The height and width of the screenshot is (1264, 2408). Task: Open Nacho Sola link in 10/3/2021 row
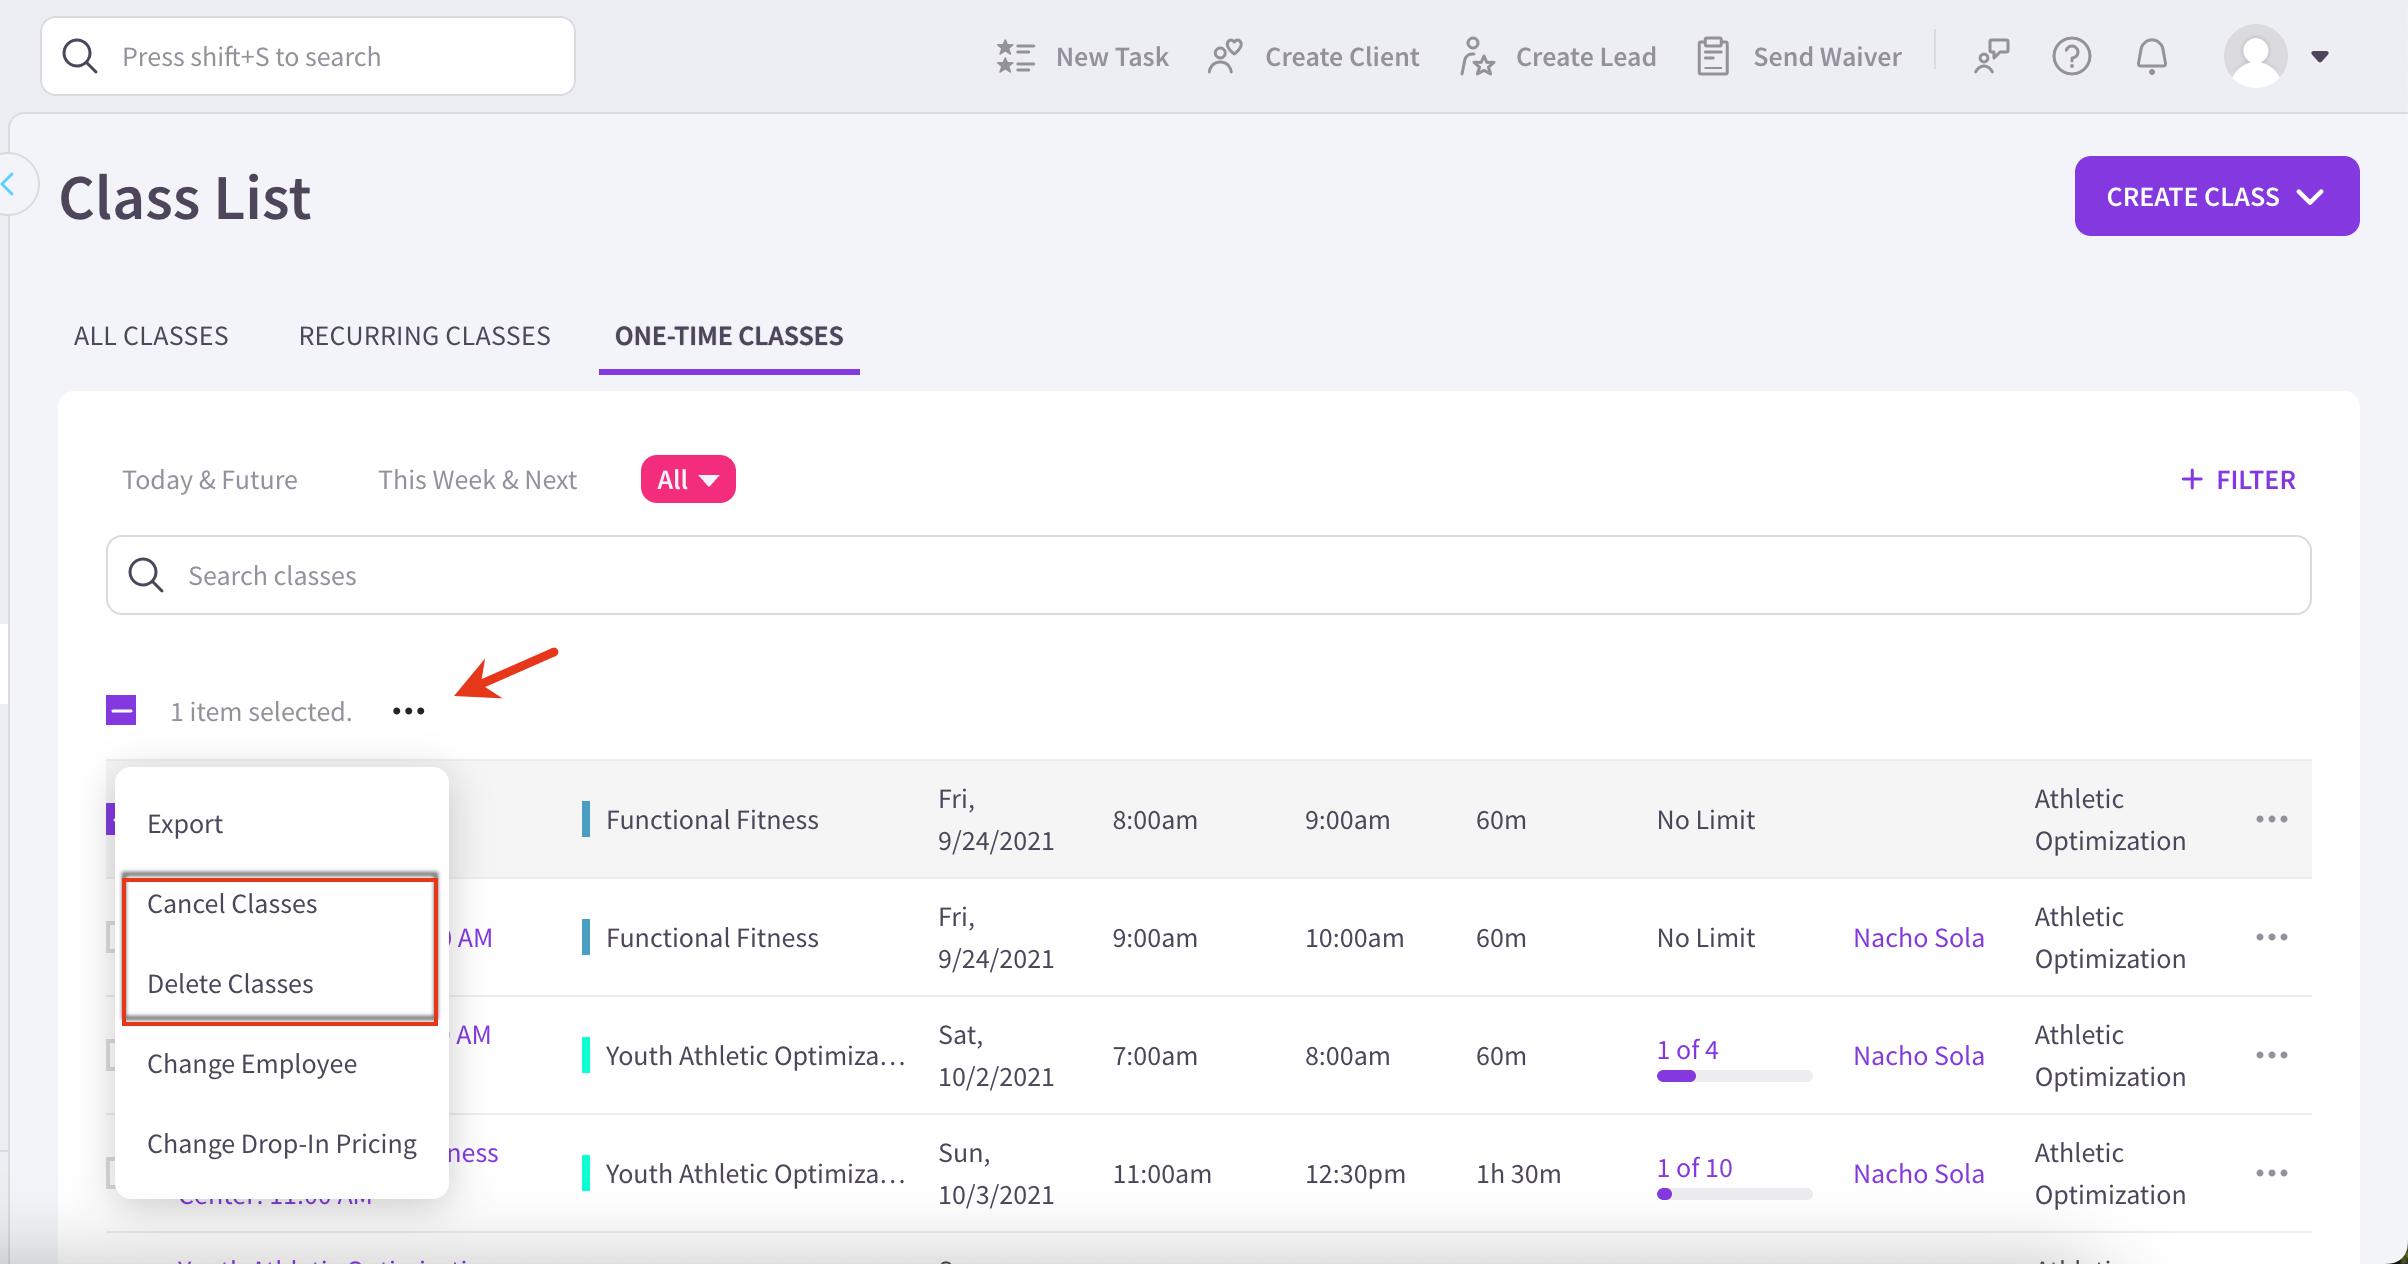pos(1918,1173)
